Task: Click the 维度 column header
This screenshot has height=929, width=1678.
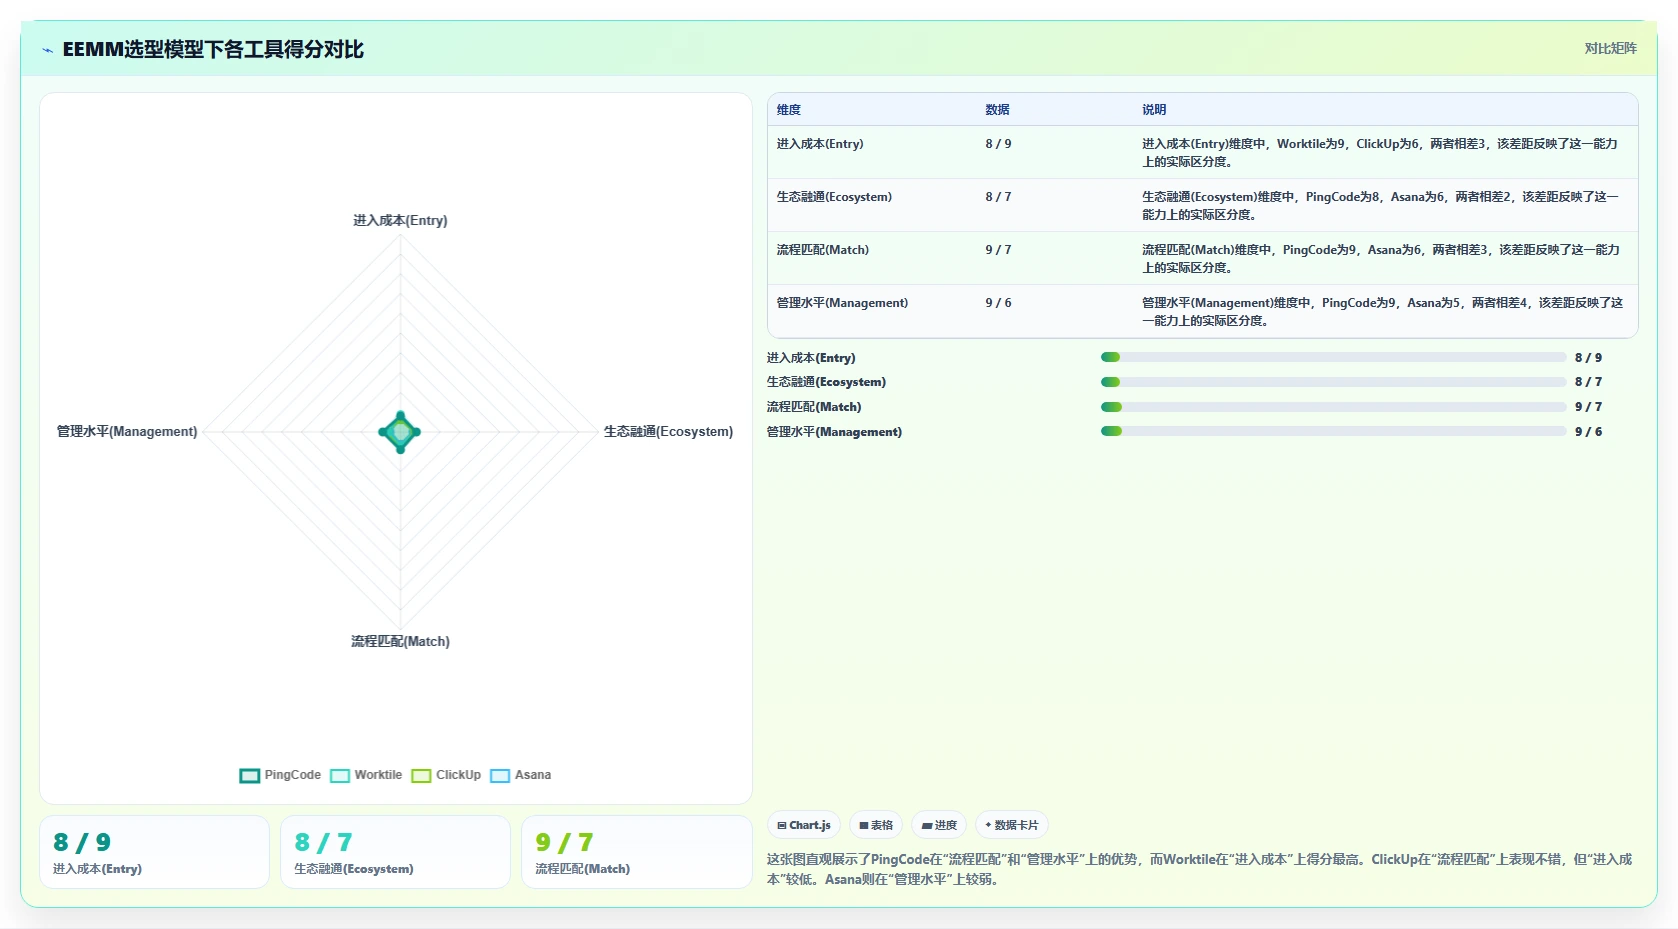Action: click(789, 110)
